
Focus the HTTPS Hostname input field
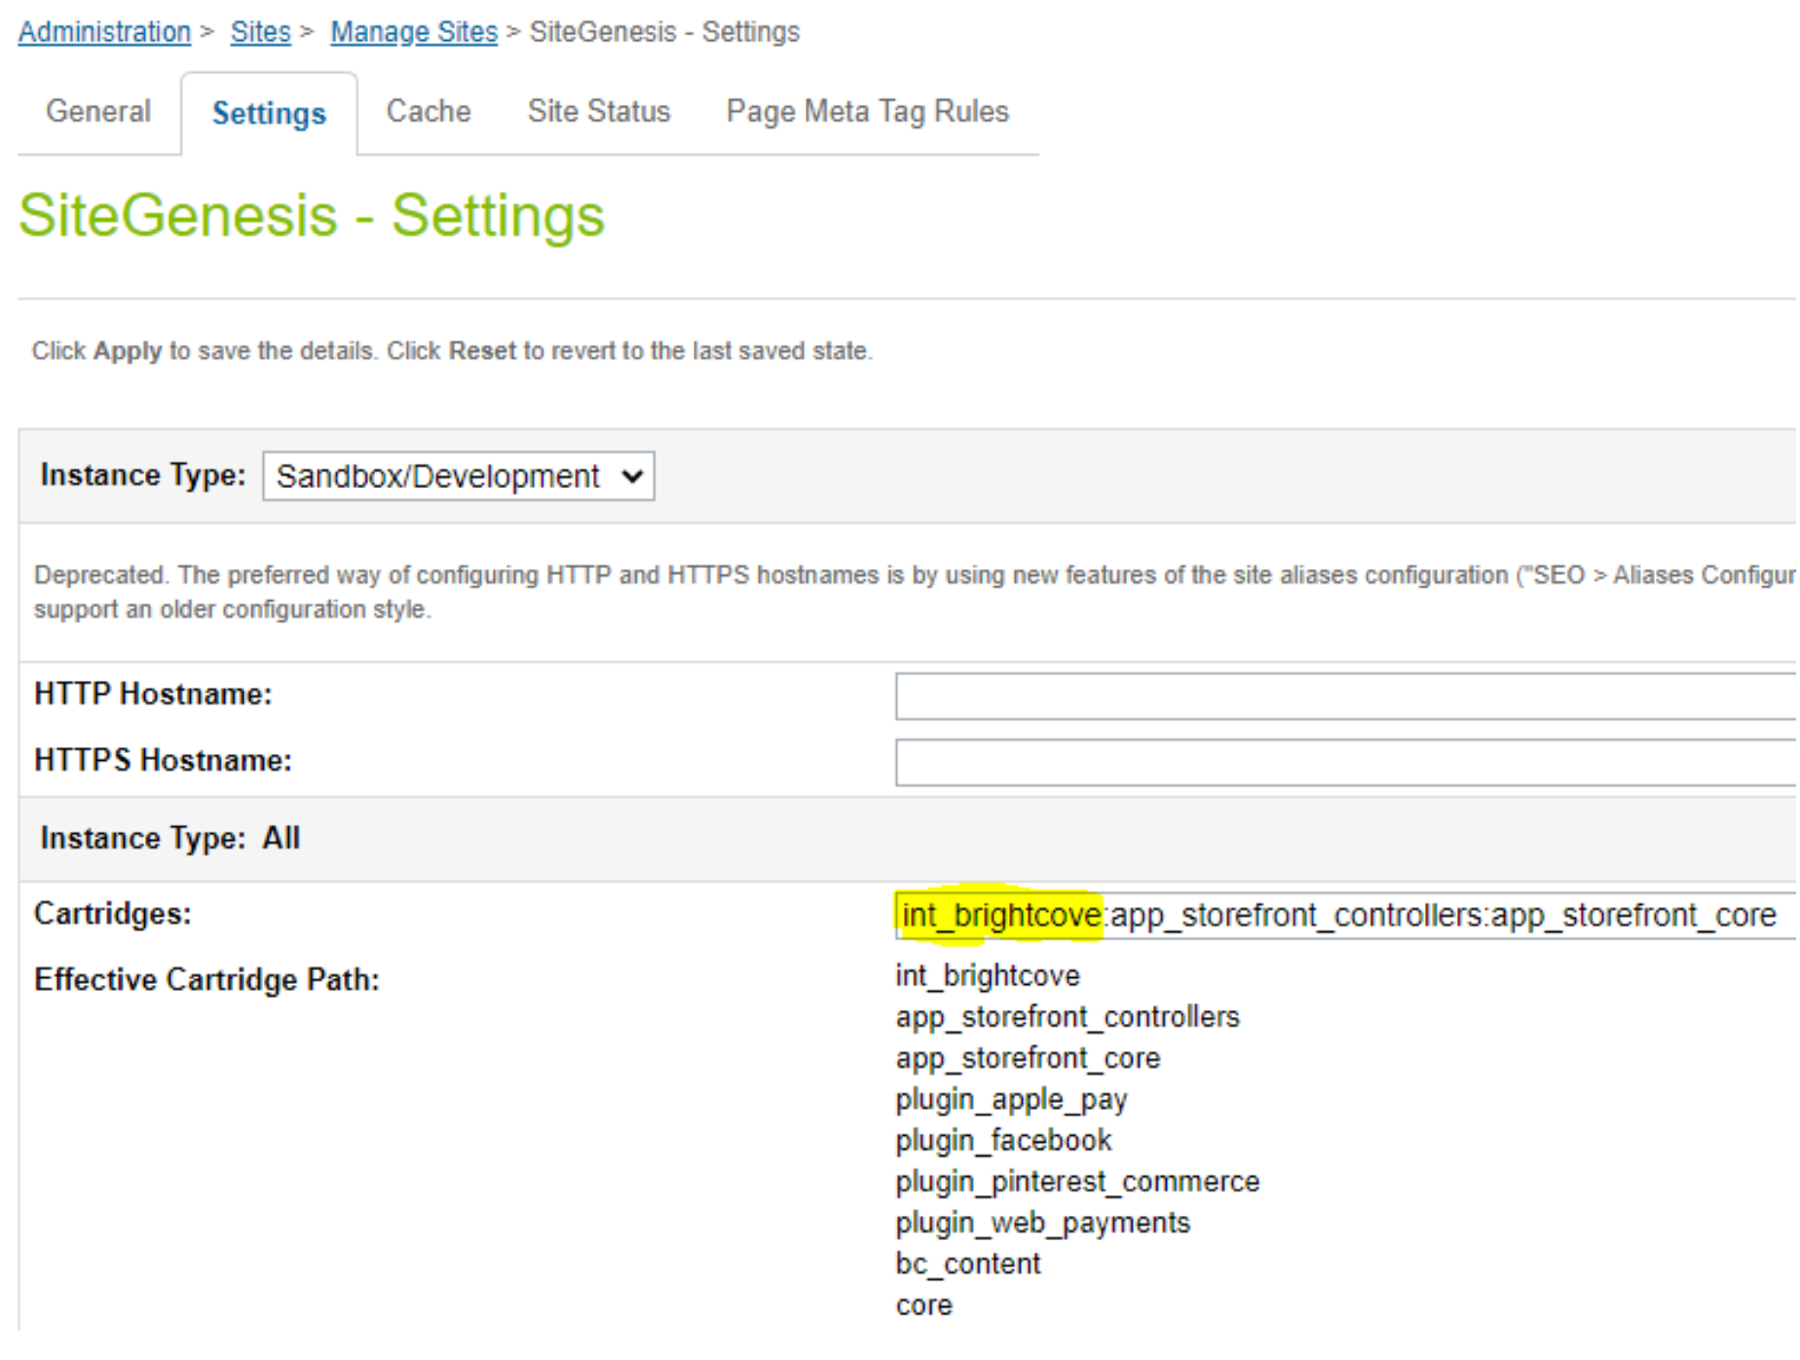point(1344,763)
